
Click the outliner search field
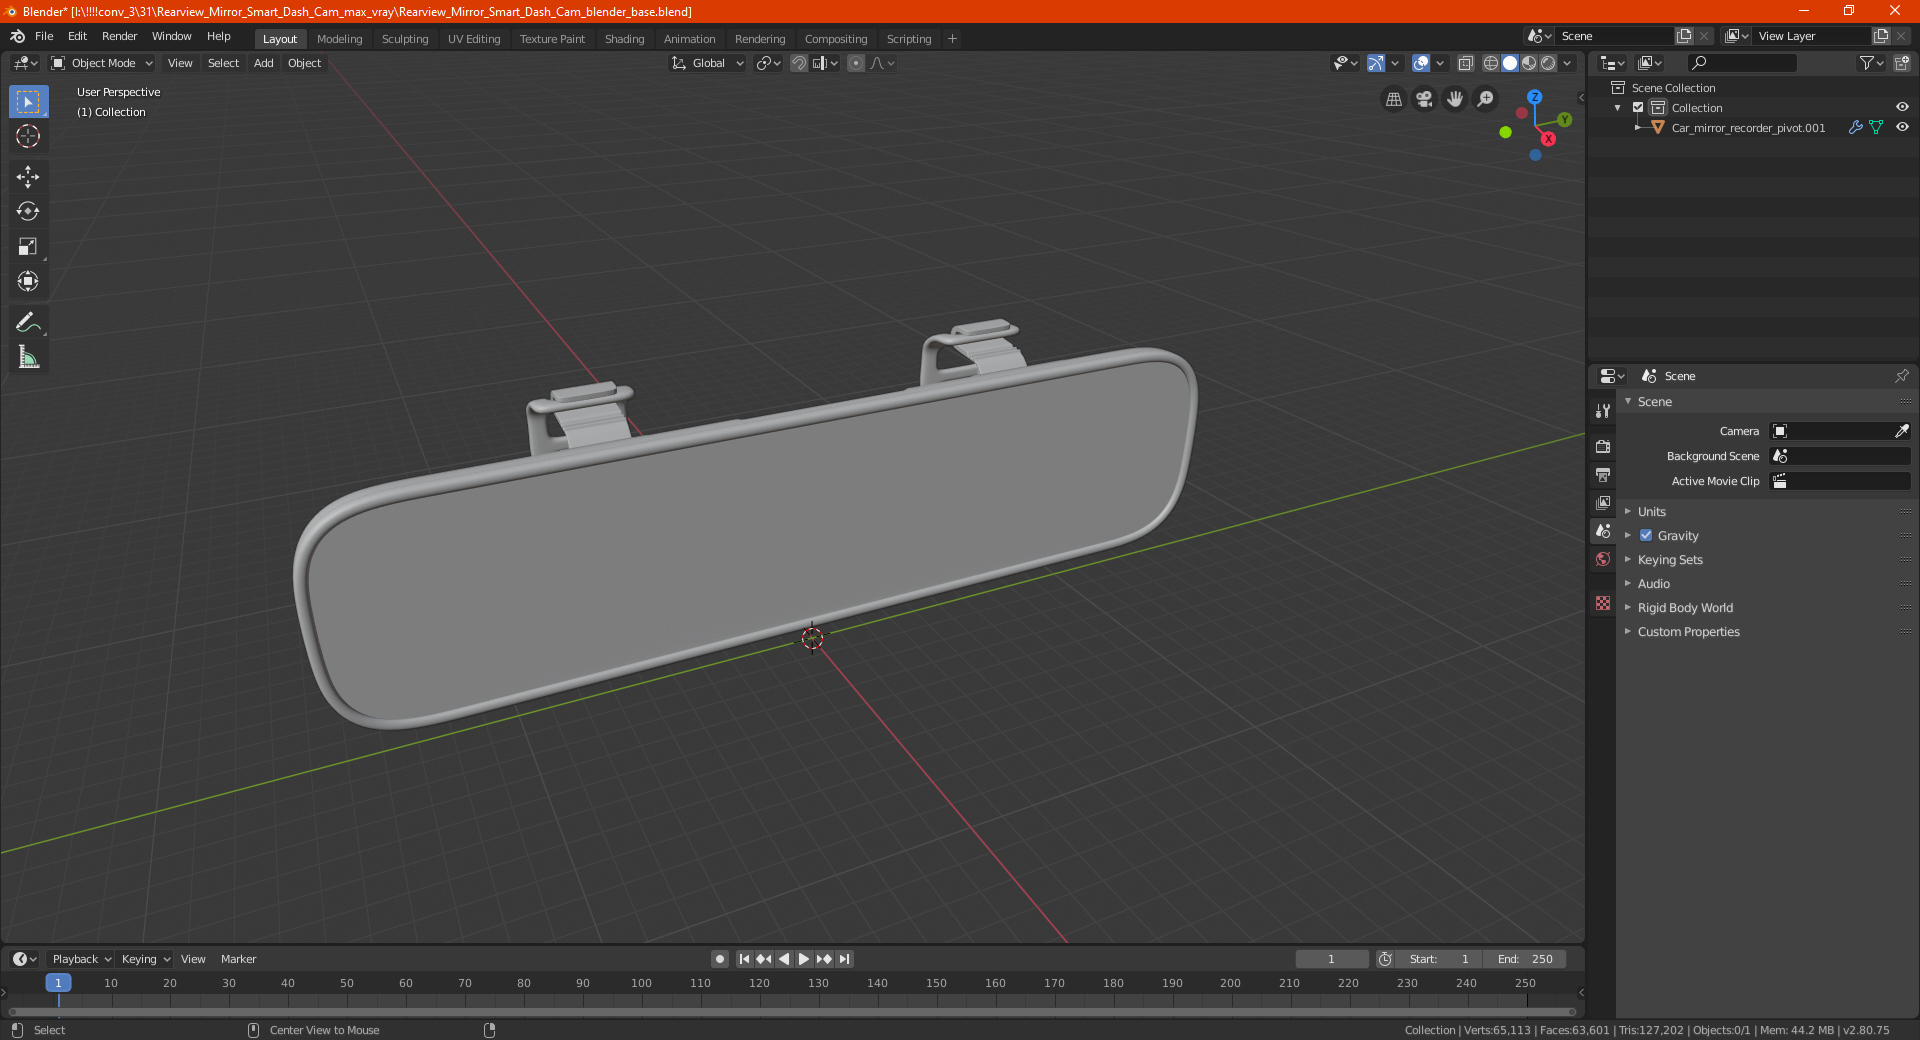(x=1742, y=63)
